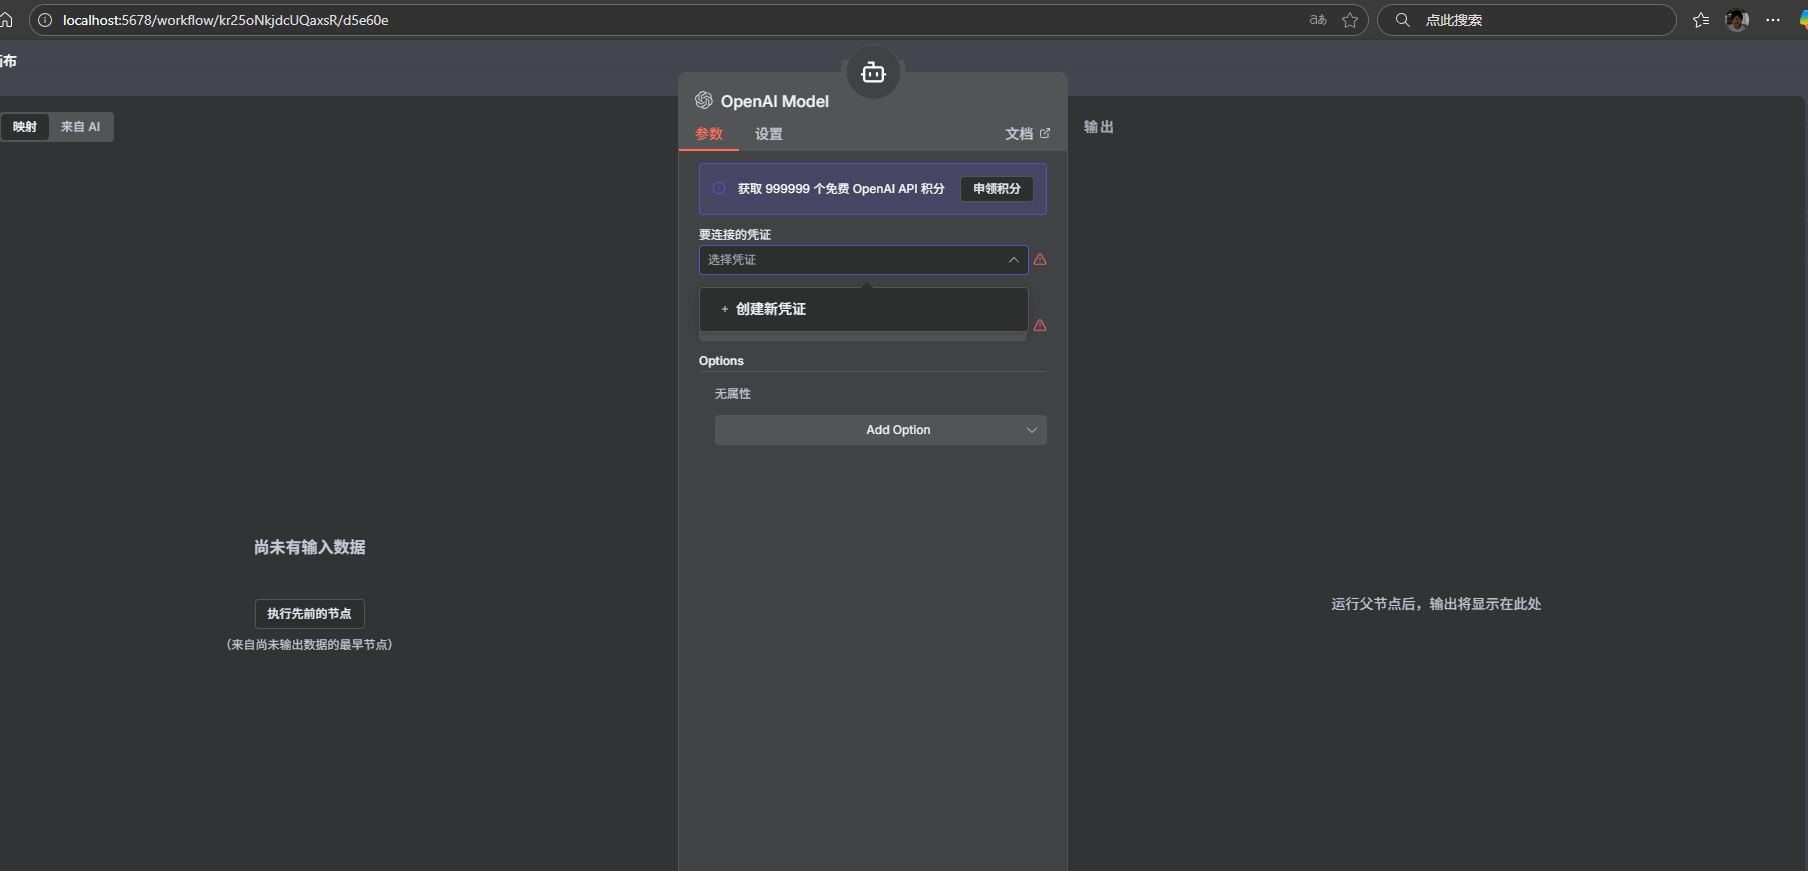Click 执行先前的节点 button
The height and width of the screenshot is (871, 1808).
click(310, 614)
